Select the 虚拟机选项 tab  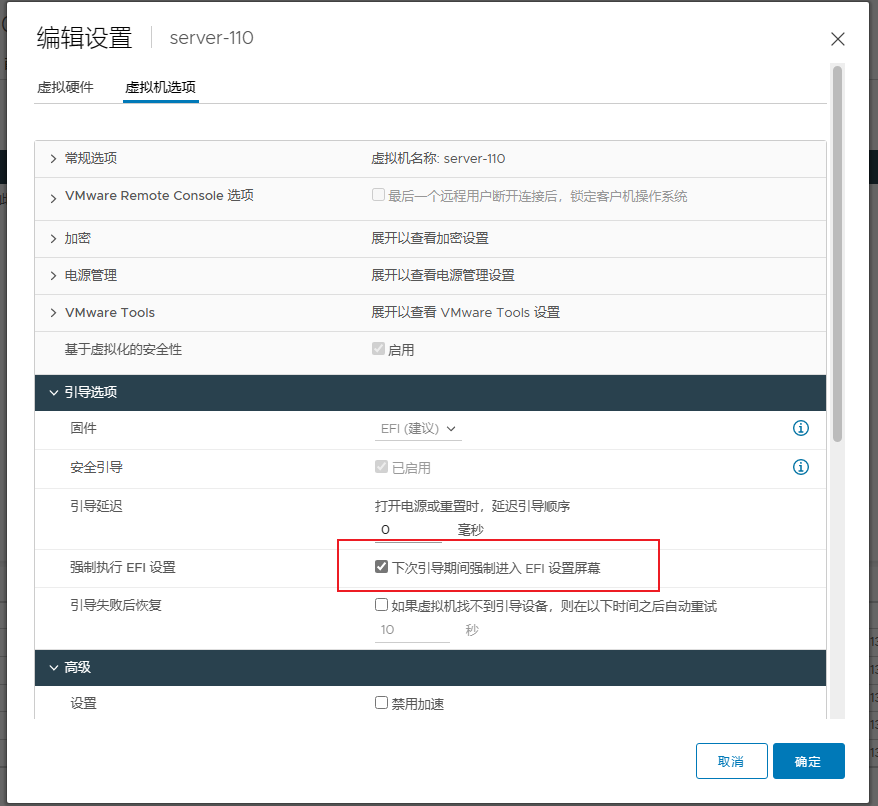tap(160, 88)
